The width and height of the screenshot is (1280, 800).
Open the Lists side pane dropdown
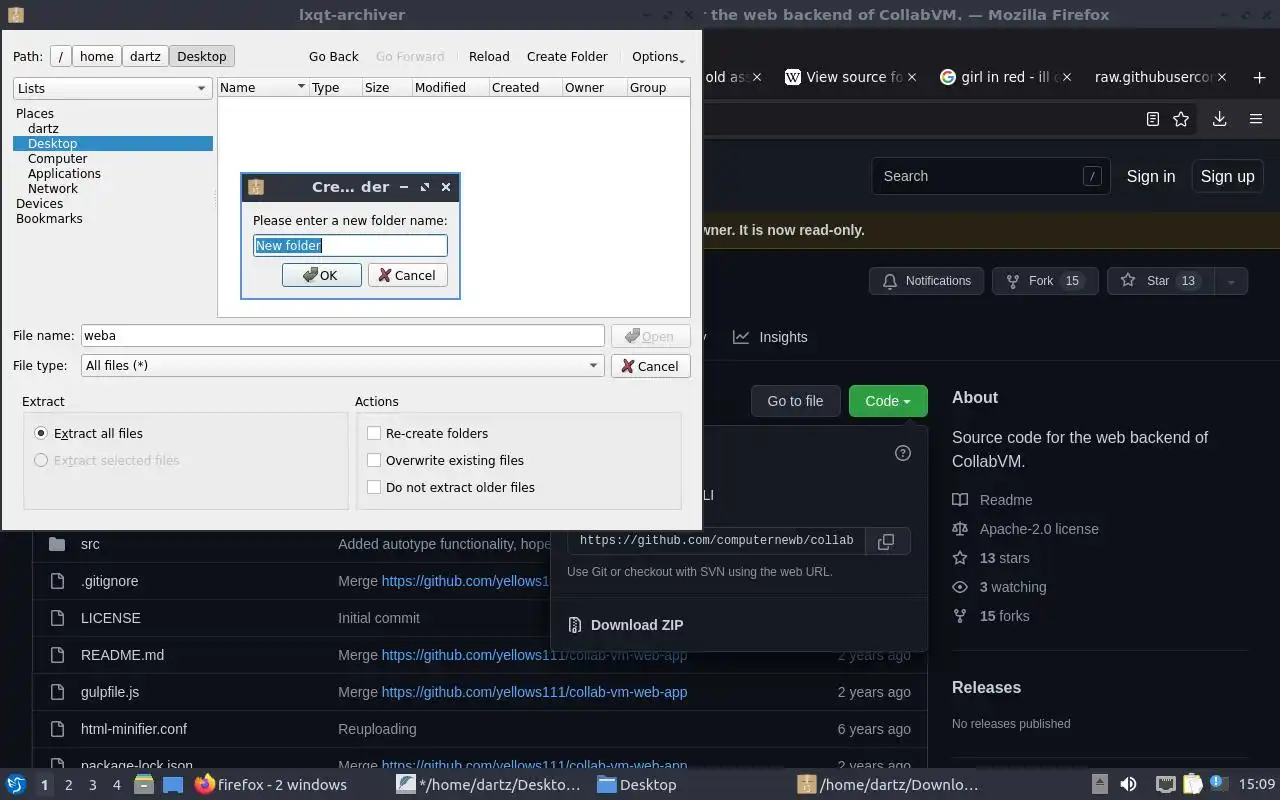pyautogui.click(x=112, y=88)
